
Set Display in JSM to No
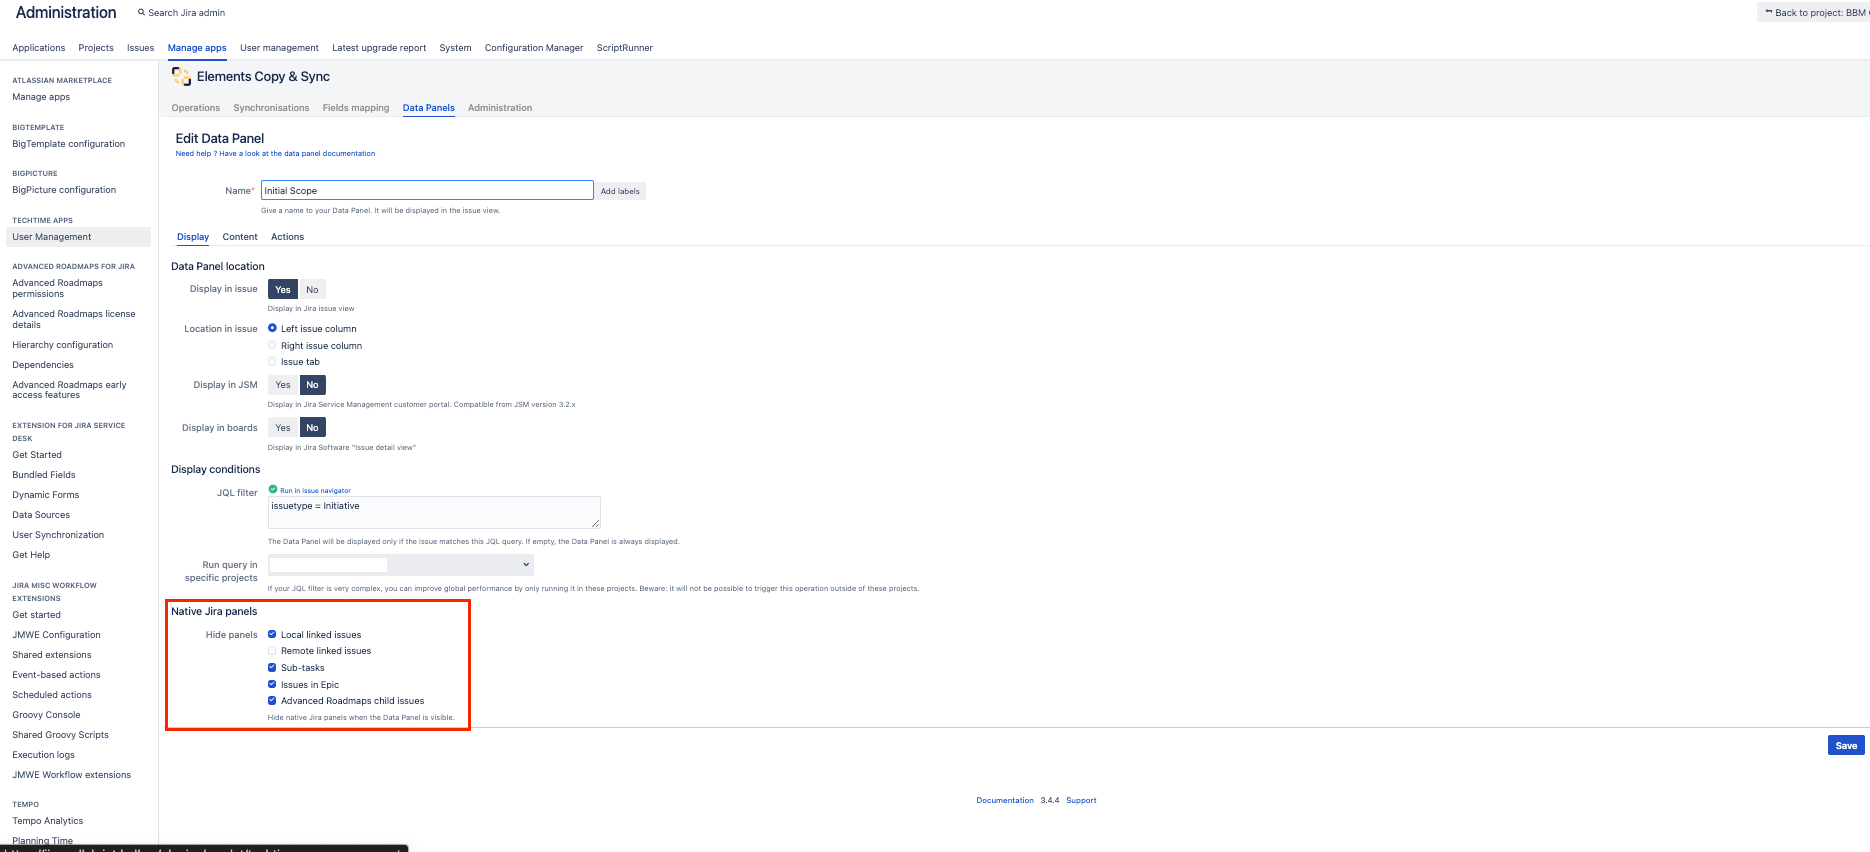312,385
